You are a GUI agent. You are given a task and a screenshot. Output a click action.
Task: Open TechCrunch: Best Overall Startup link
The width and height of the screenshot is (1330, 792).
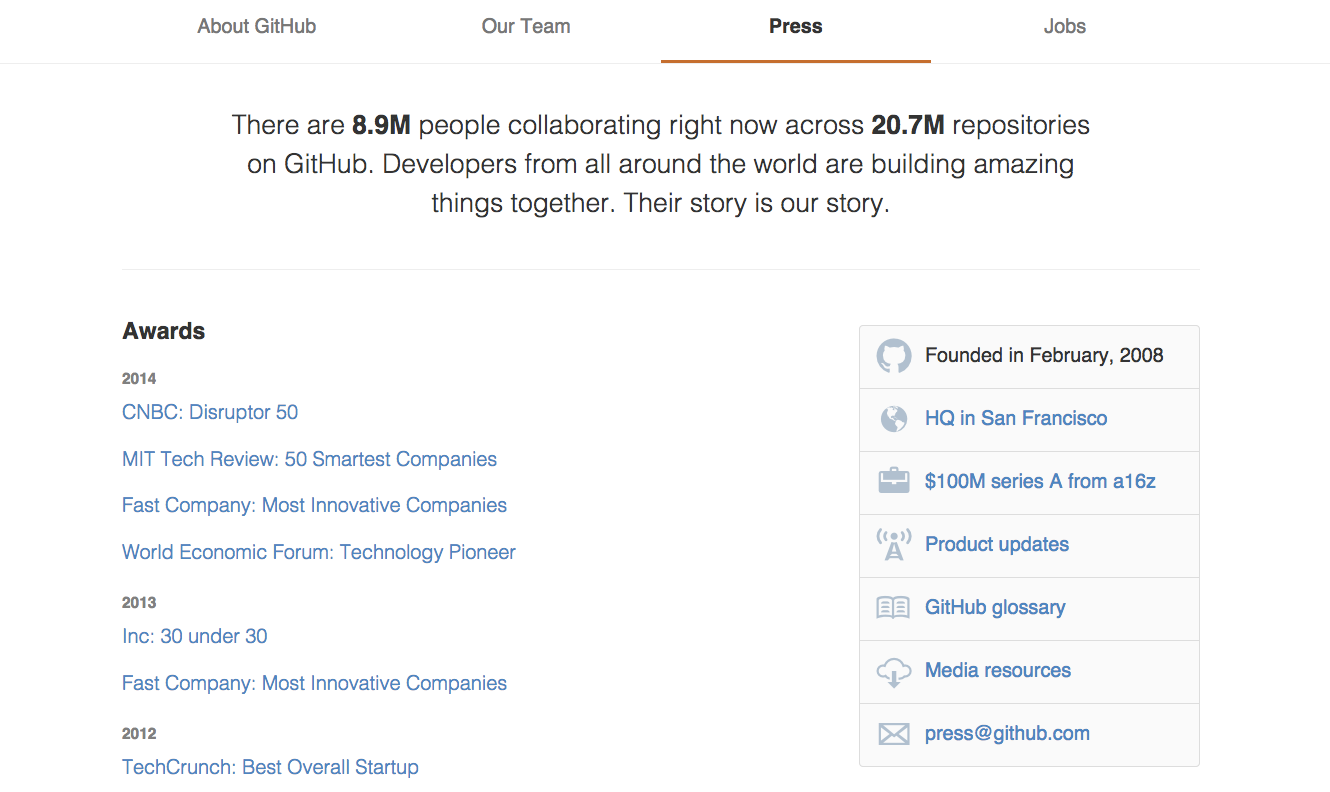click(270, 767)
